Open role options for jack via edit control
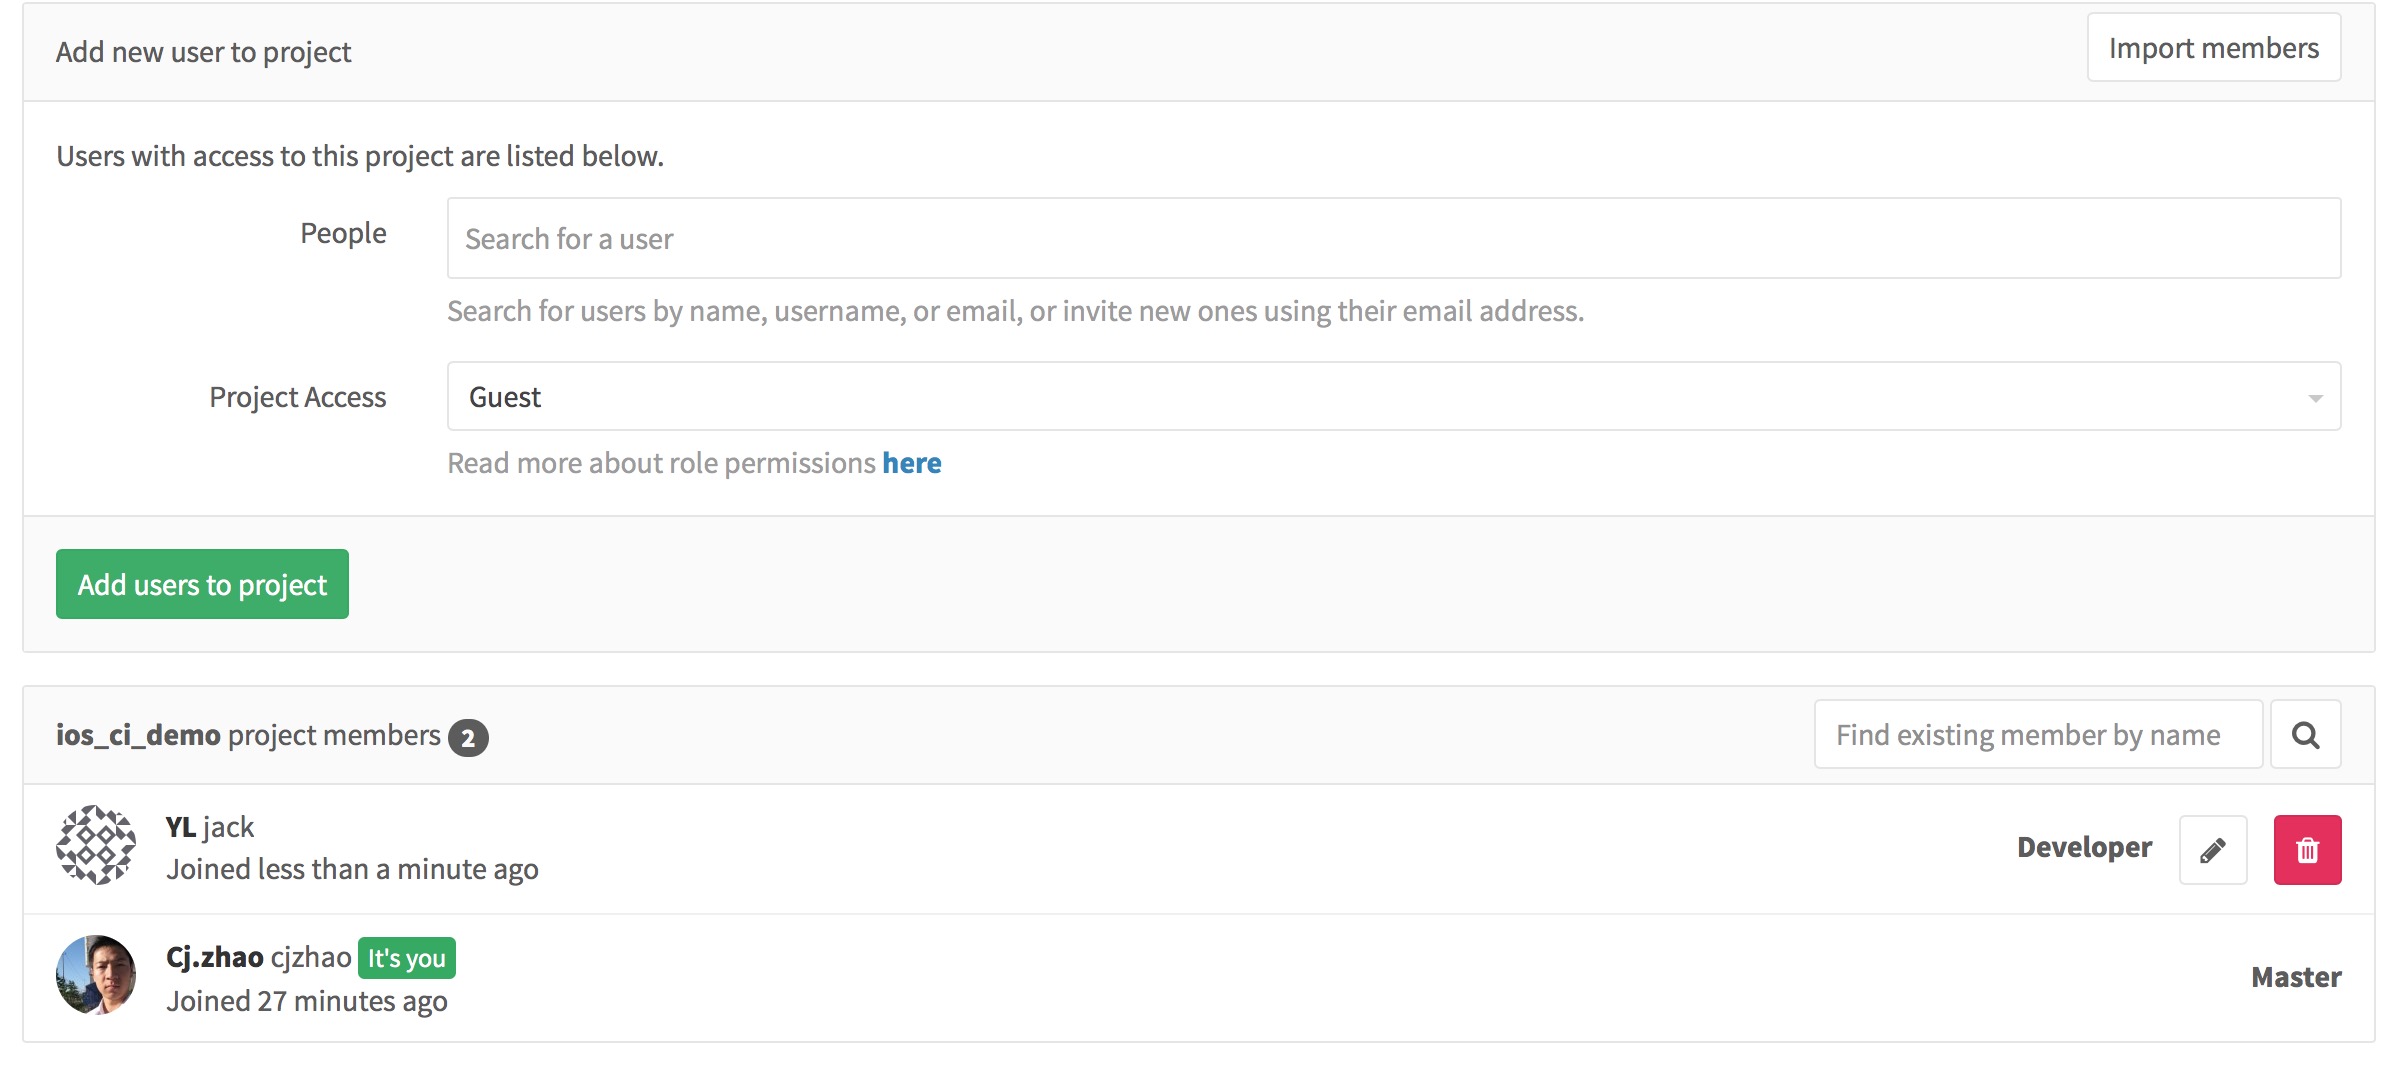 tap(2212, 850)
